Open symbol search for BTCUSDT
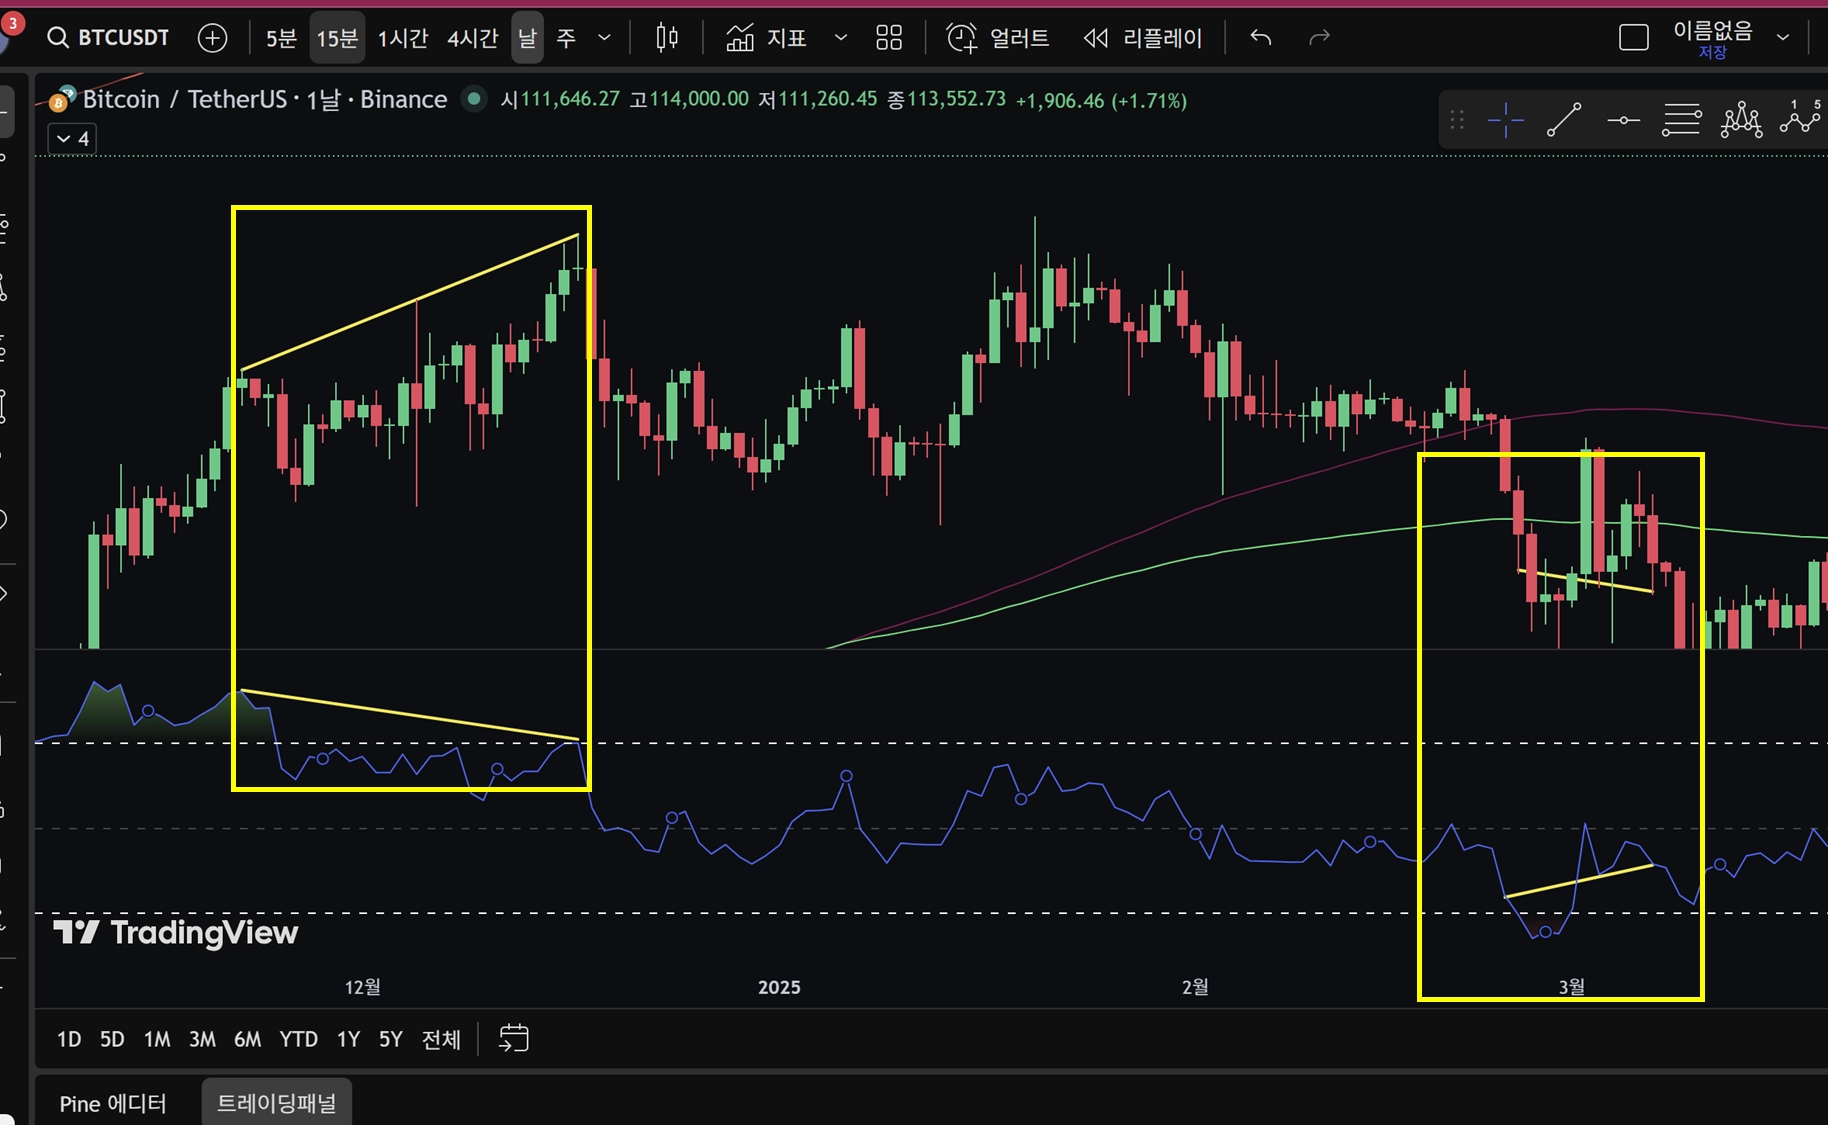The image size is (1828, 1125). 108,38
